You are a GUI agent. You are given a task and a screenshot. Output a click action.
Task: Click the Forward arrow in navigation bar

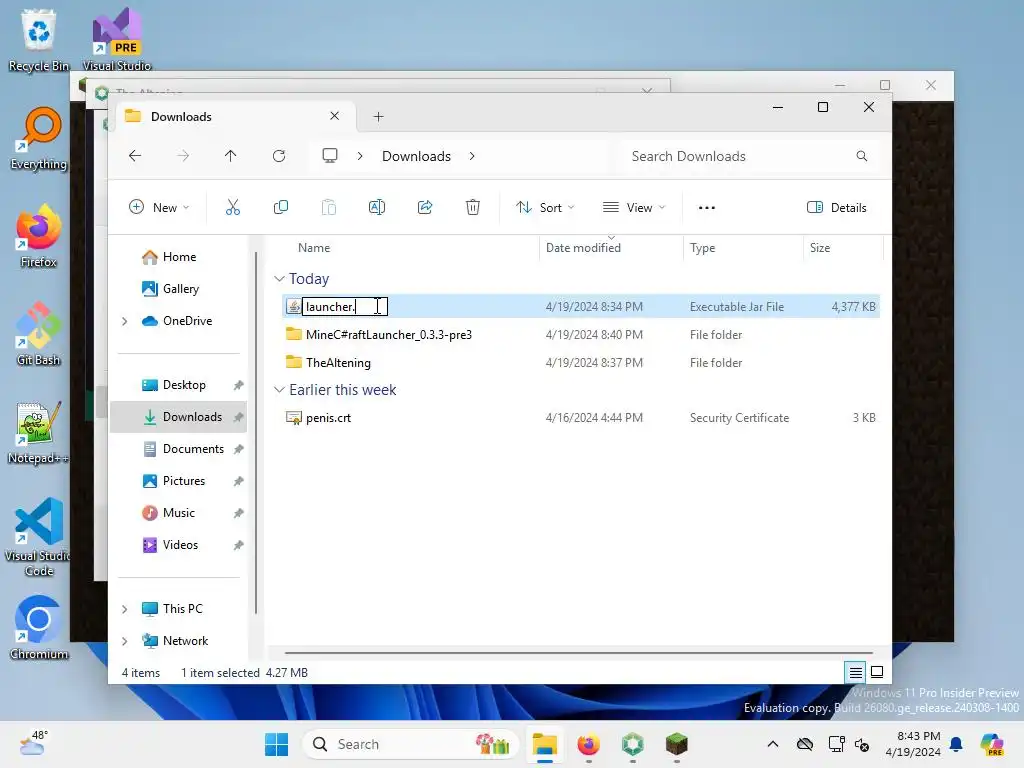tap(183, 156)
